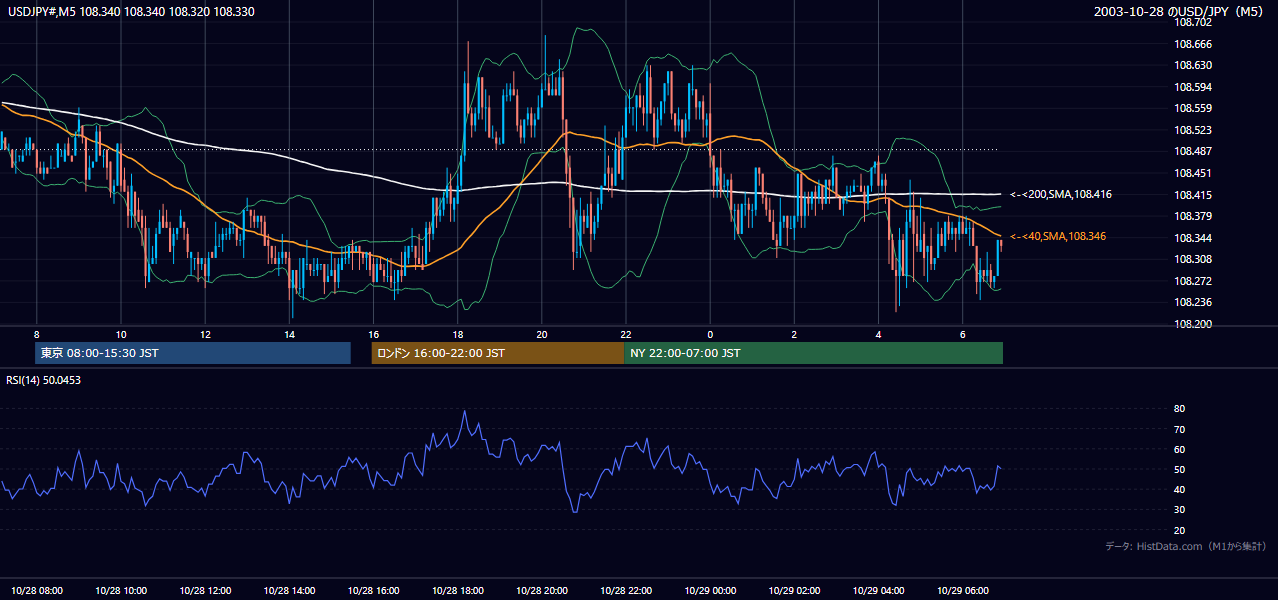Click the 10/29 06:00 date label

pos(961,591)
